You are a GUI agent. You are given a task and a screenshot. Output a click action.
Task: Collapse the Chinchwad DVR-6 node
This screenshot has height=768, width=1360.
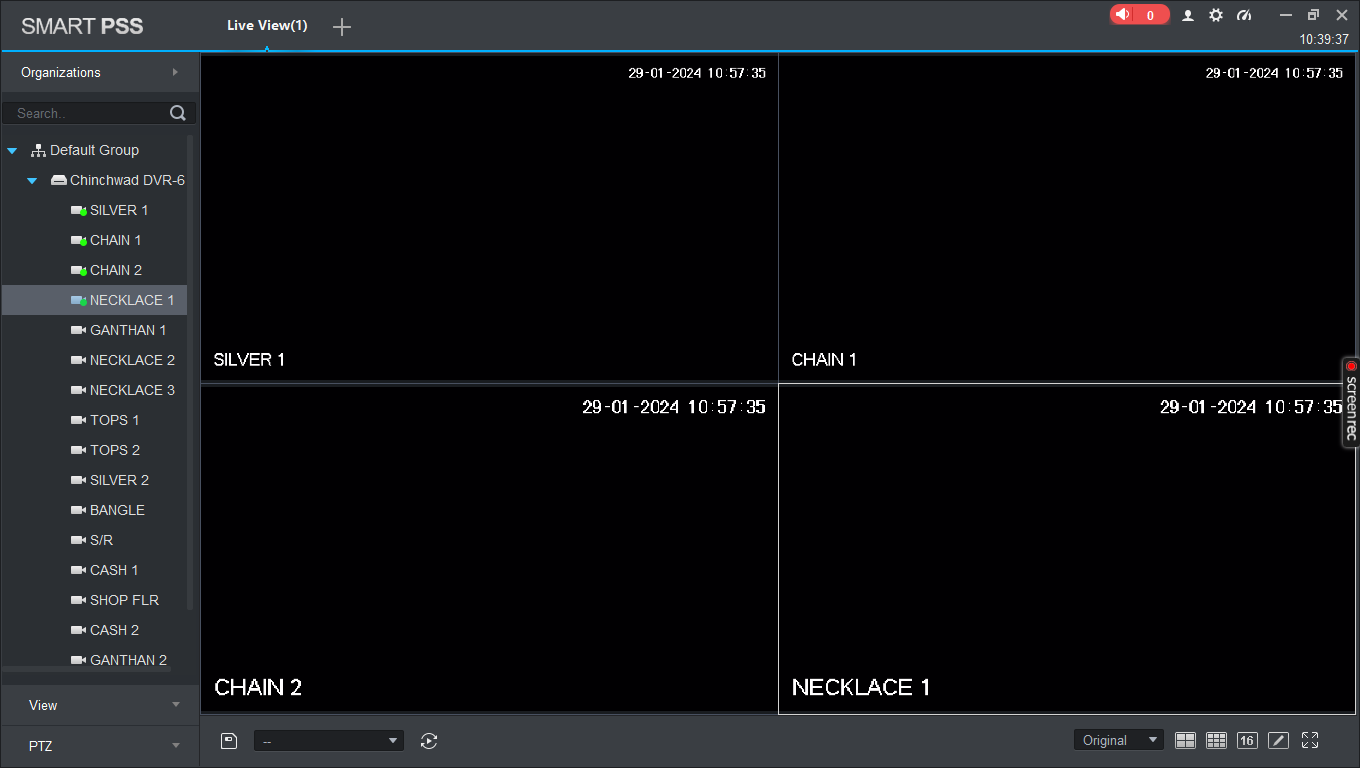(32, 181)
